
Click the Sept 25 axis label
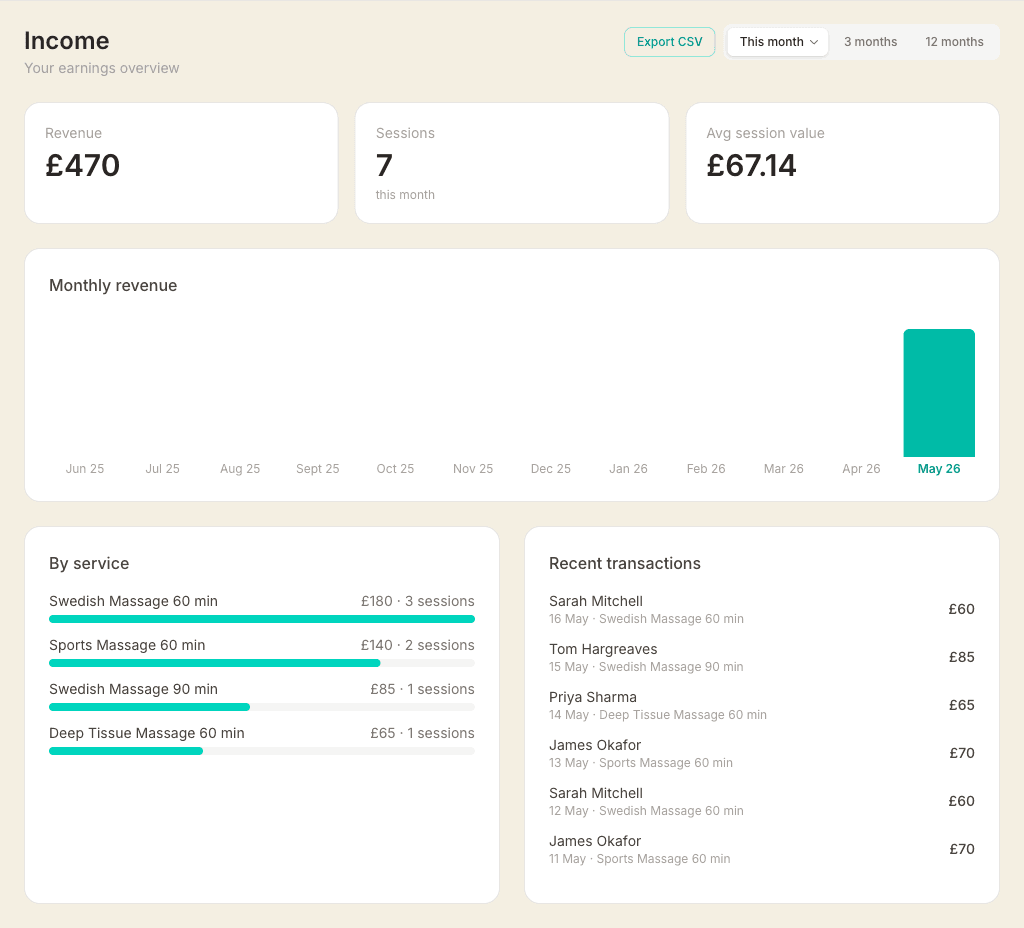(317, 468)
